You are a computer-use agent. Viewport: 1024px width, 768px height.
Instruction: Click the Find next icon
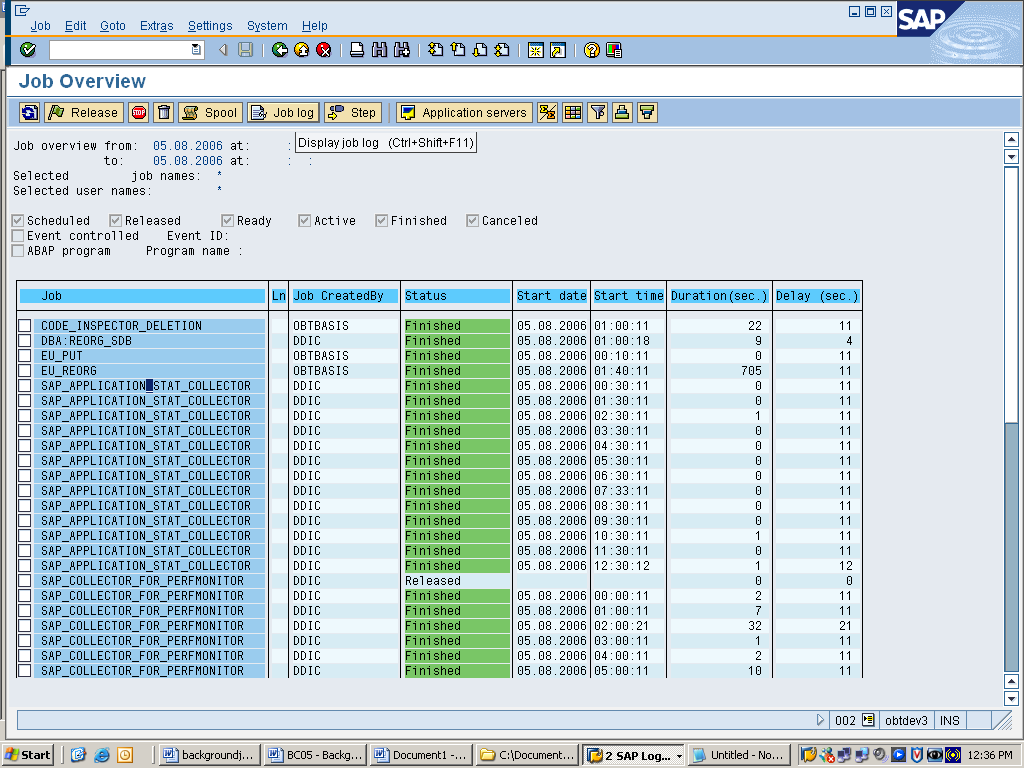pyautogui.click(x=402, y=50)
